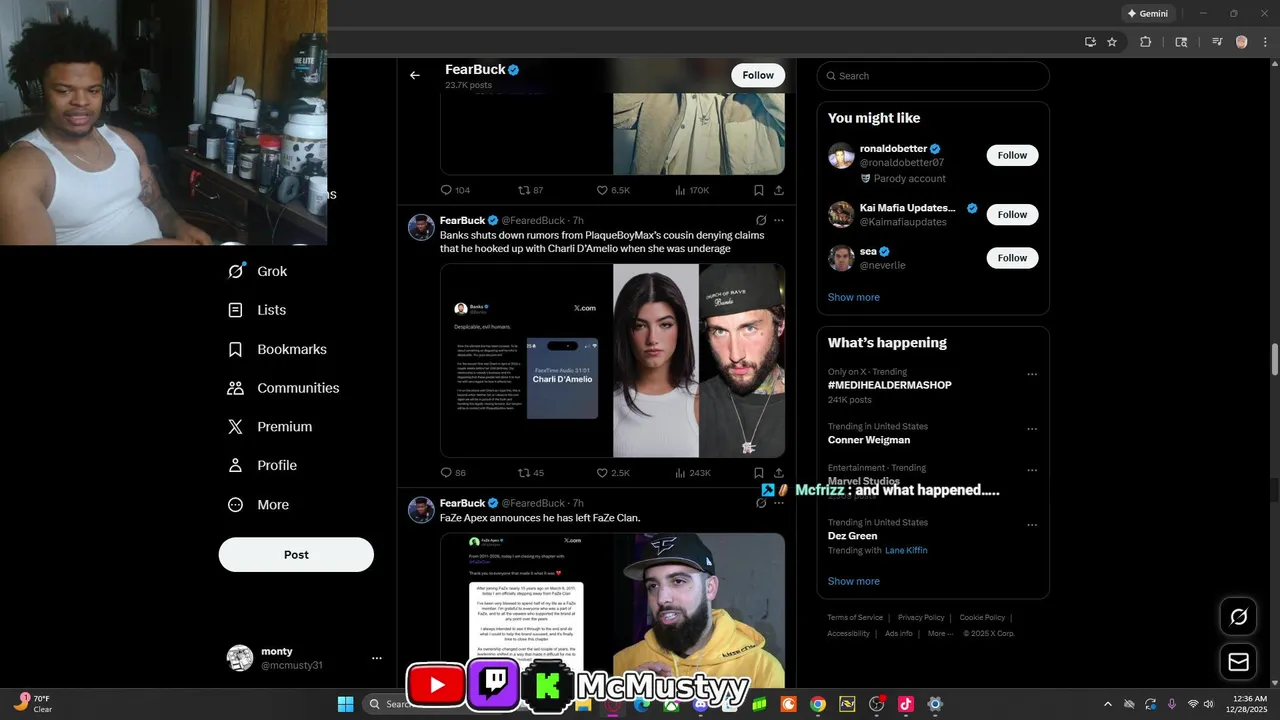View analytics of tweet with 243K views
Image resolution: width=1280 pixels, height=720 pixels.
click(692, 473)
